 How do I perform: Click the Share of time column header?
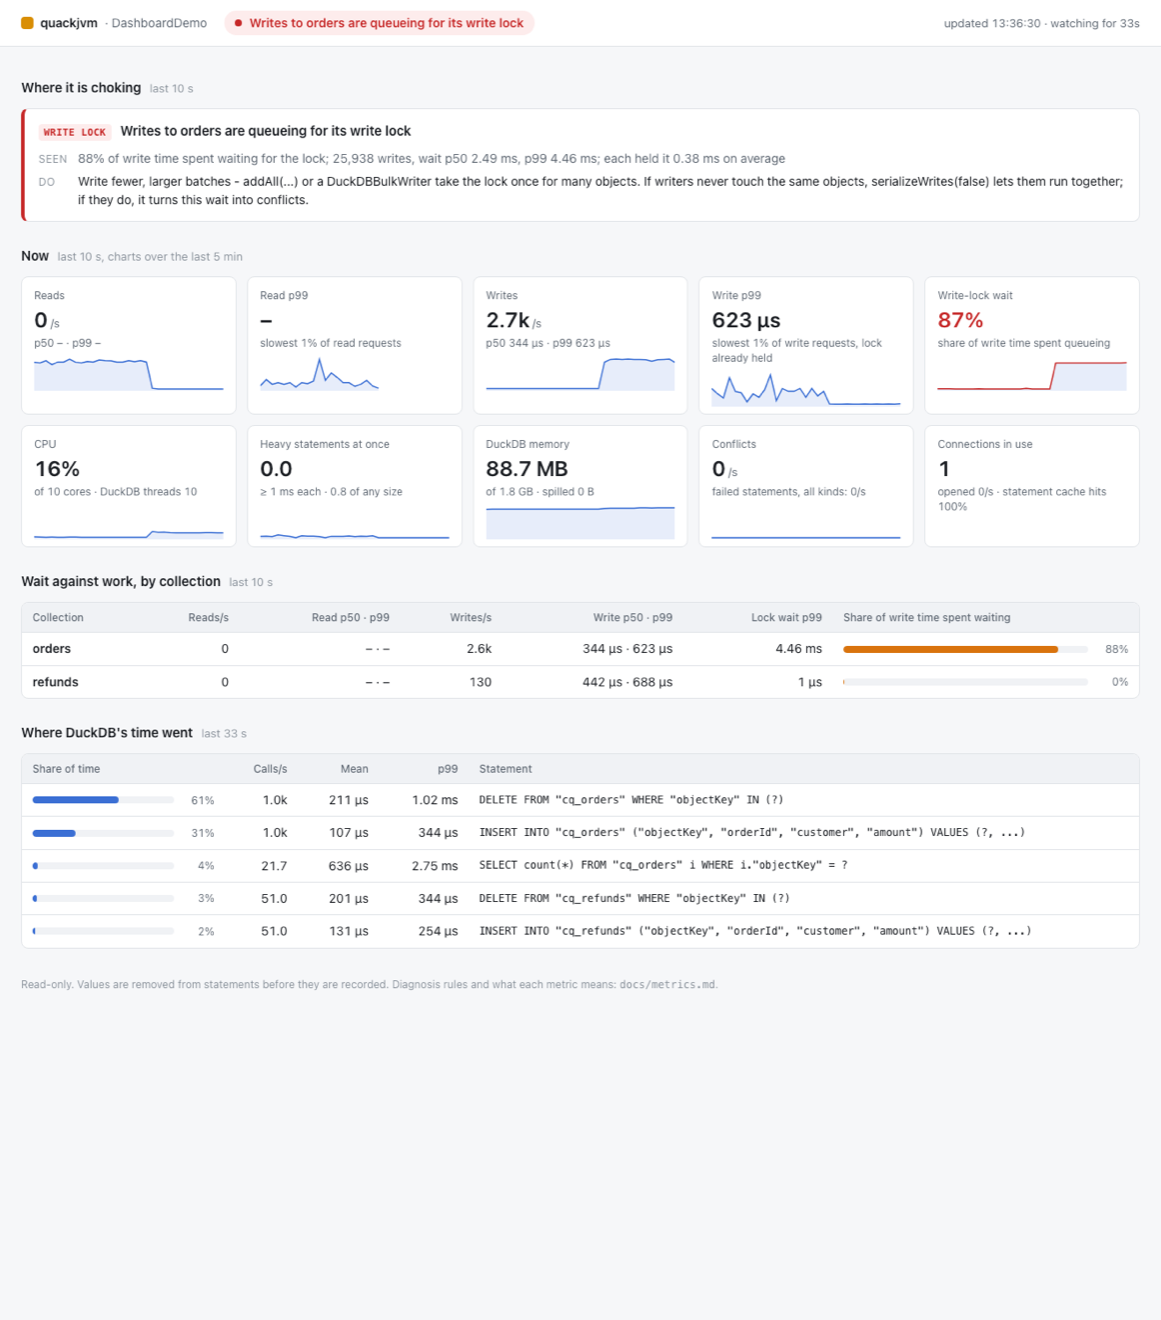tap(66, 769)
